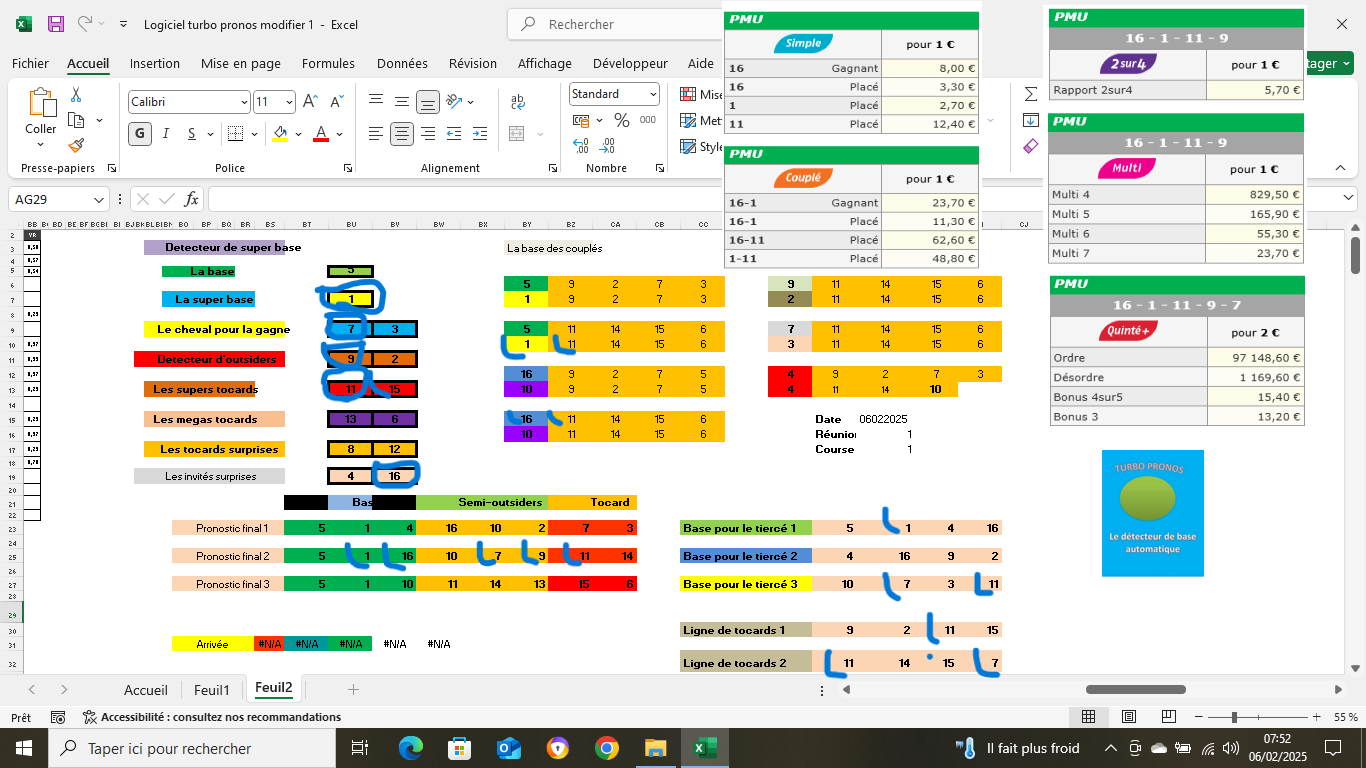Click the Copy icon in Presse-papiers
Viewport: 1366px width, 768px height.
75,120
